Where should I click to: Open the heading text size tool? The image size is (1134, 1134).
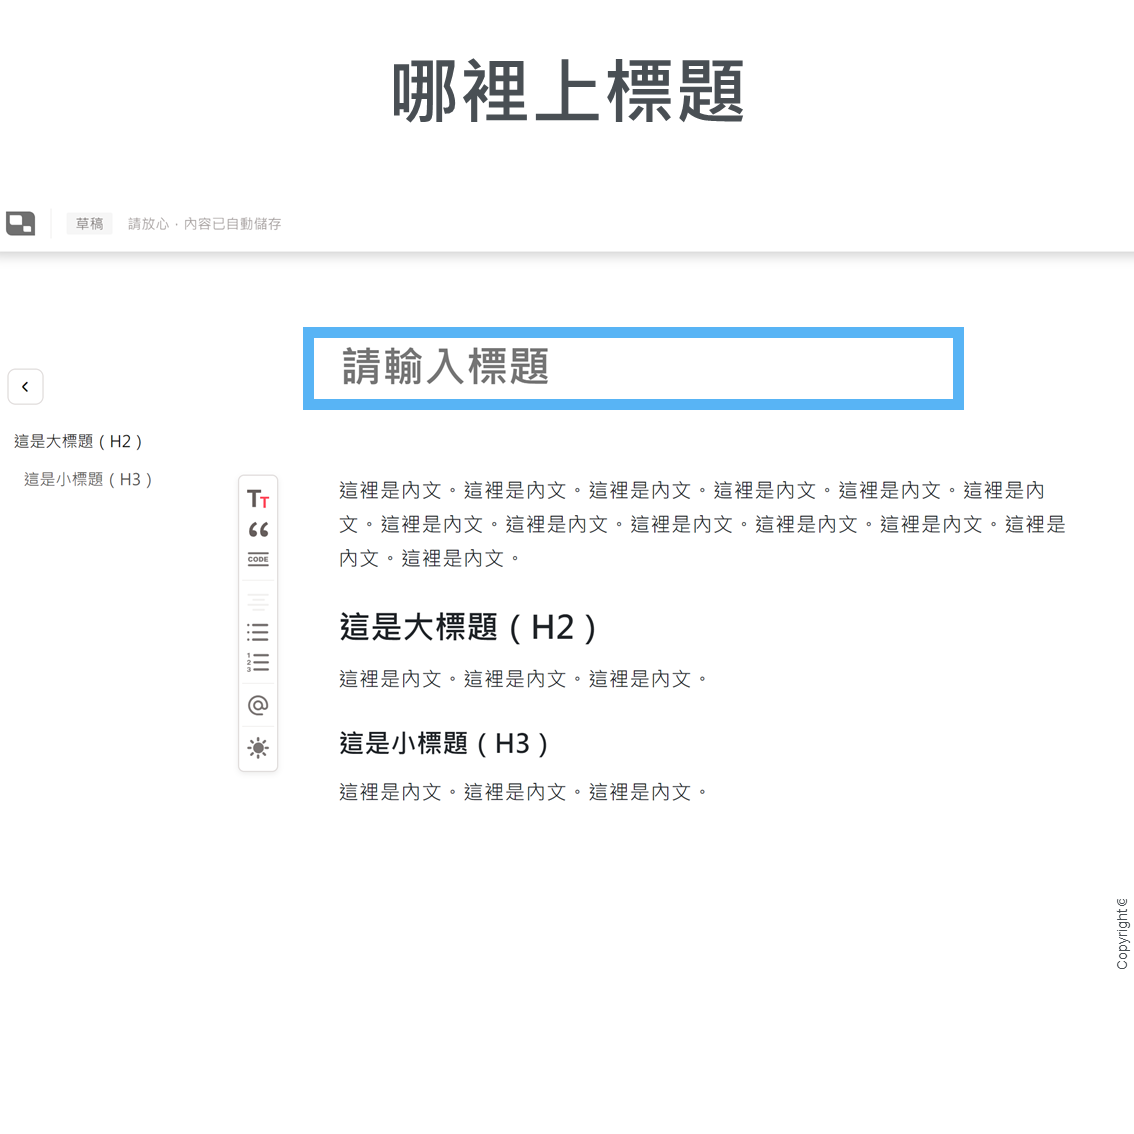(258, 499)
